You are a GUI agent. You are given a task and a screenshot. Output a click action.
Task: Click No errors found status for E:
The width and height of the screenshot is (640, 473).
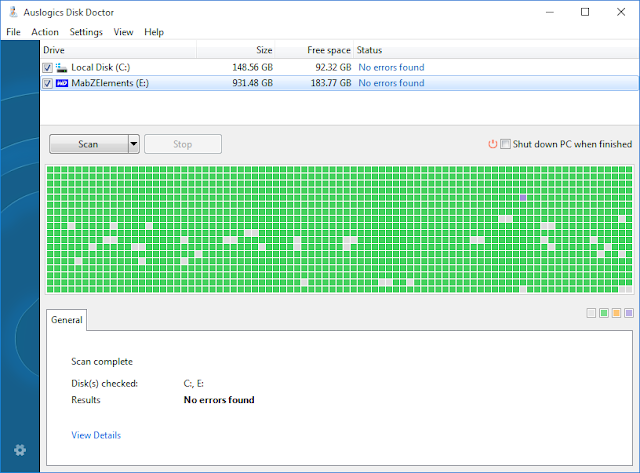(391, 83)
